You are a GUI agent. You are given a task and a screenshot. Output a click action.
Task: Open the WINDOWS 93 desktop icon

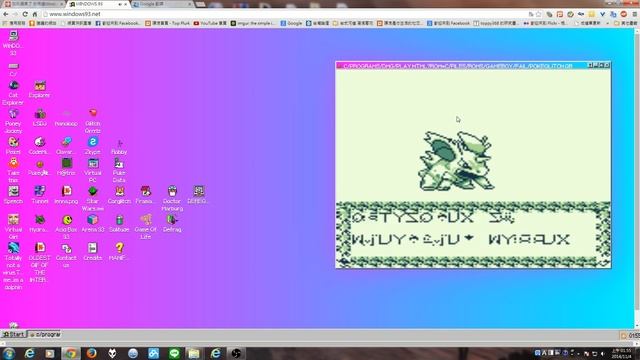tap(13, 43)
